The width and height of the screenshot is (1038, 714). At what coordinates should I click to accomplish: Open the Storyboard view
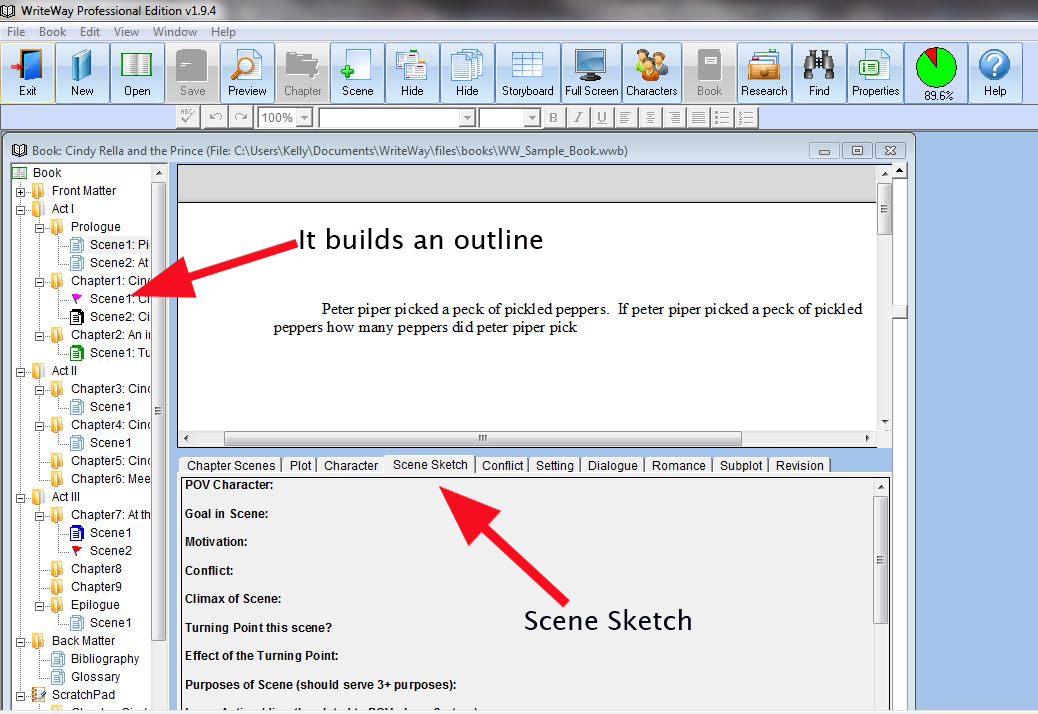(x=528, y=73)
